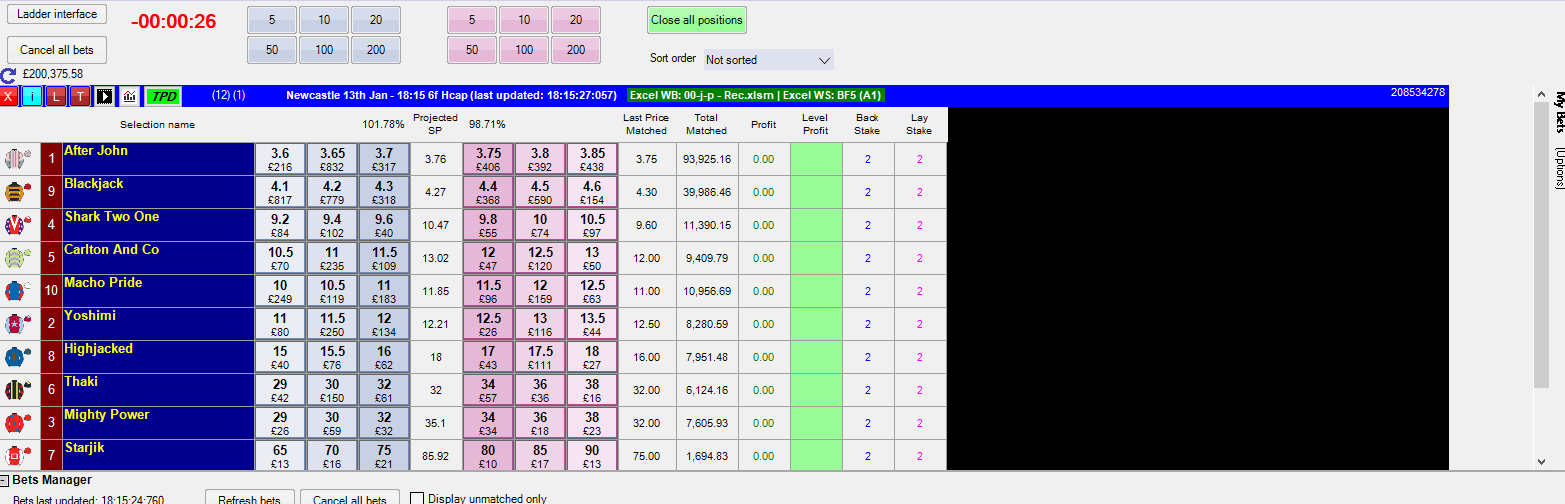Click saddle number 10 for Macho Pride
The height and width of the screenshot is (504, 1565).
pyautogui.click(x=51, y=291)
